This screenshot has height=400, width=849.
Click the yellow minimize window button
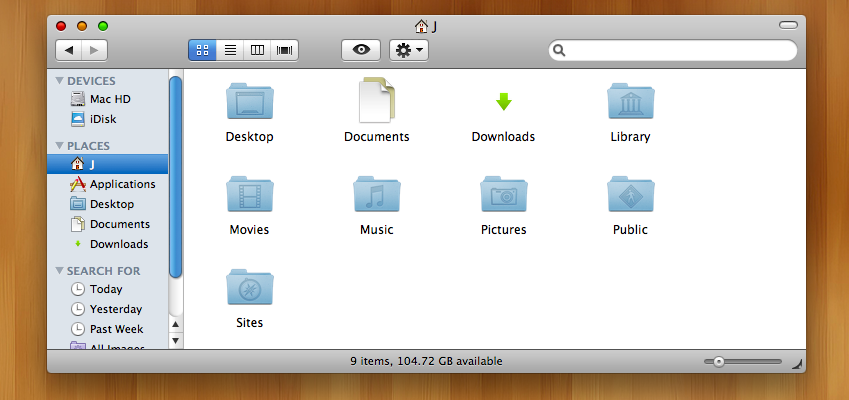click(82, 26)
